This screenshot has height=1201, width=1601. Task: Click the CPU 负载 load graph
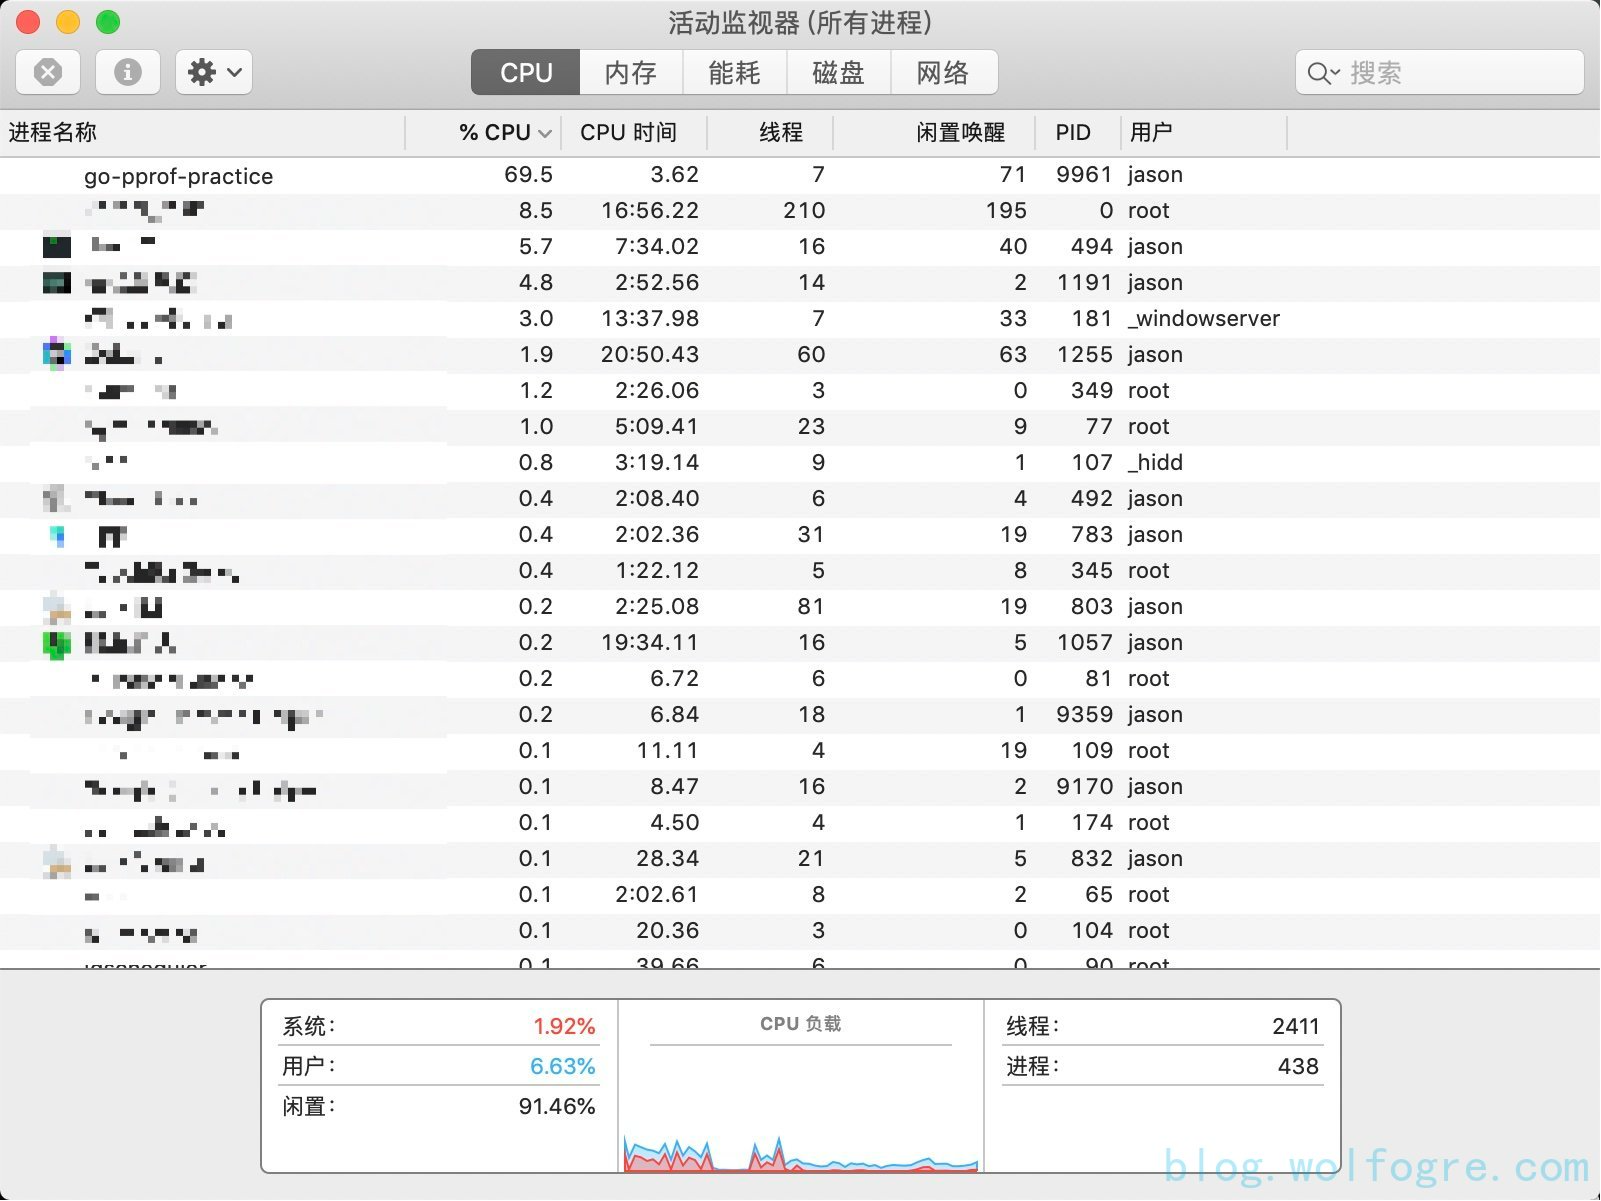coord(800,1110)
